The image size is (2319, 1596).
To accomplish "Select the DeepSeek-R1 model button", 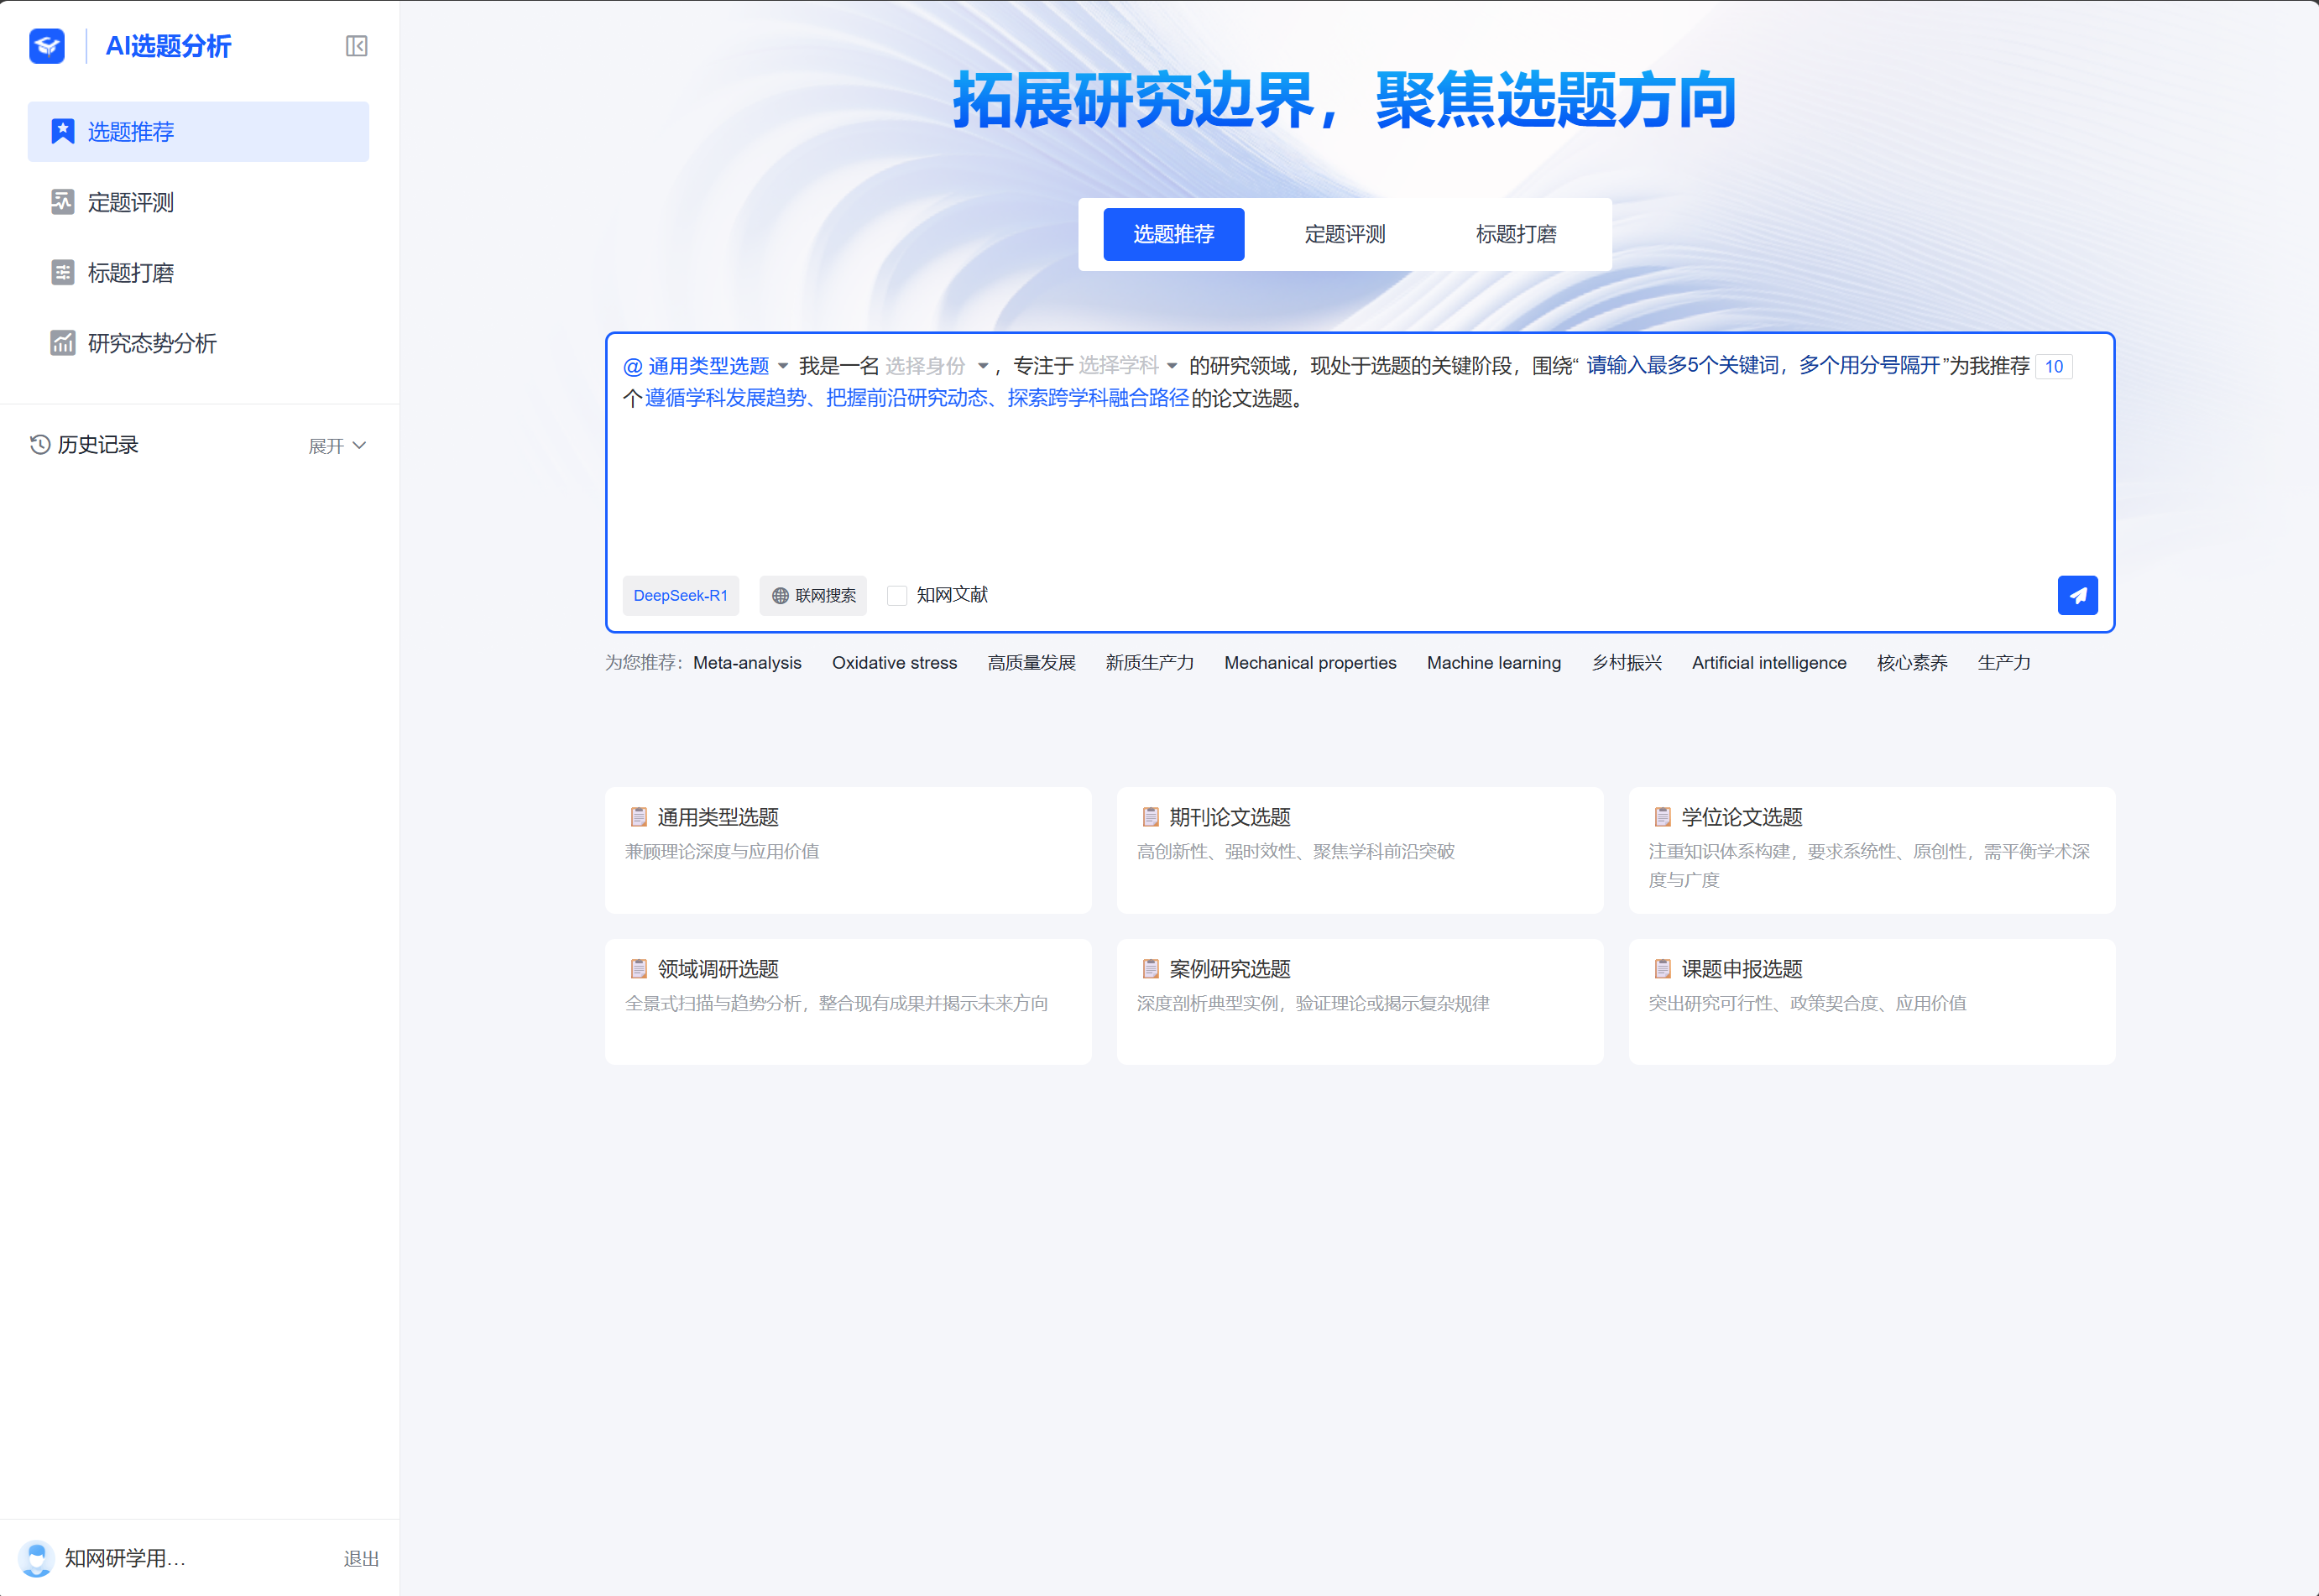I will (680, 595).
